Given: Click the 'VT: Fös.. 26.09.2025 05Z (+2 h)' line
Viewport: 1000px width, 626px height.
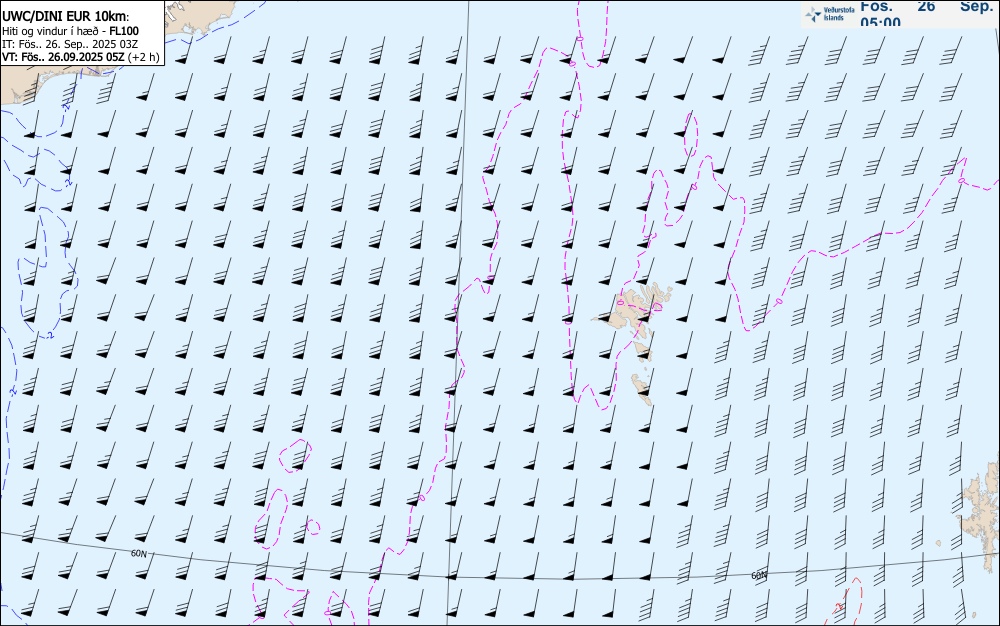Looking at the screenshot, I should click(81, 57).
